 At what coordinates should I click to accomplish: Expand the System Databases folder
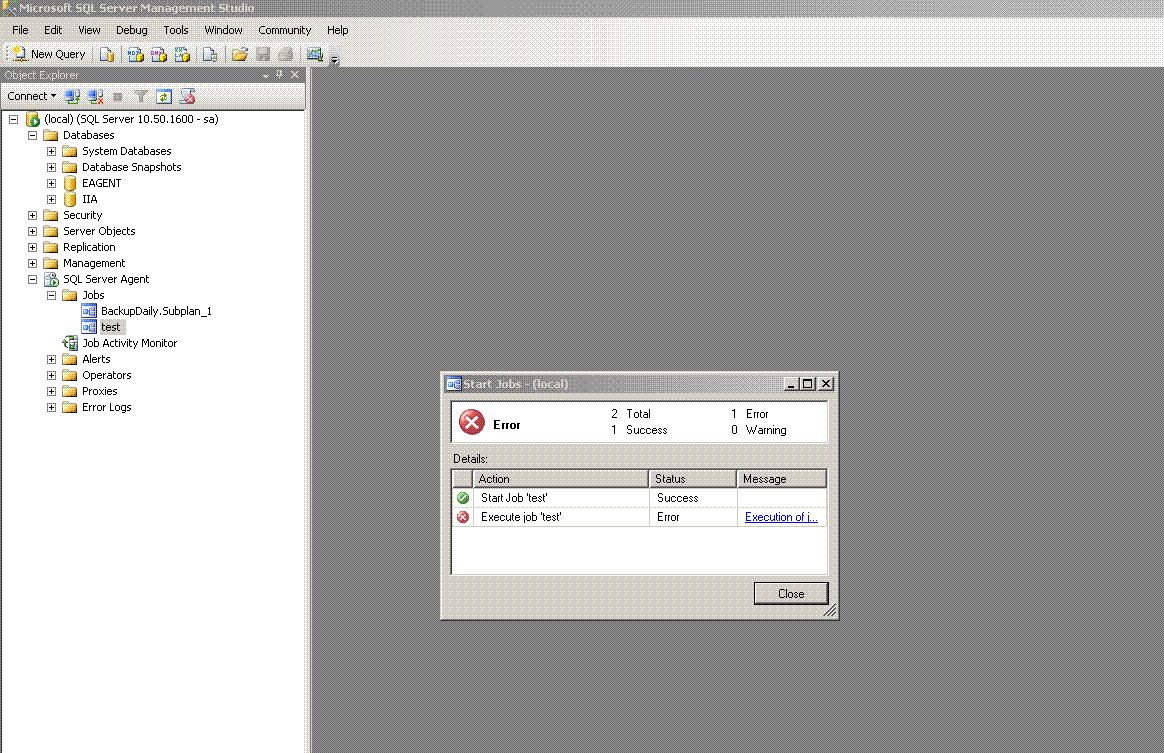point(52,151)
